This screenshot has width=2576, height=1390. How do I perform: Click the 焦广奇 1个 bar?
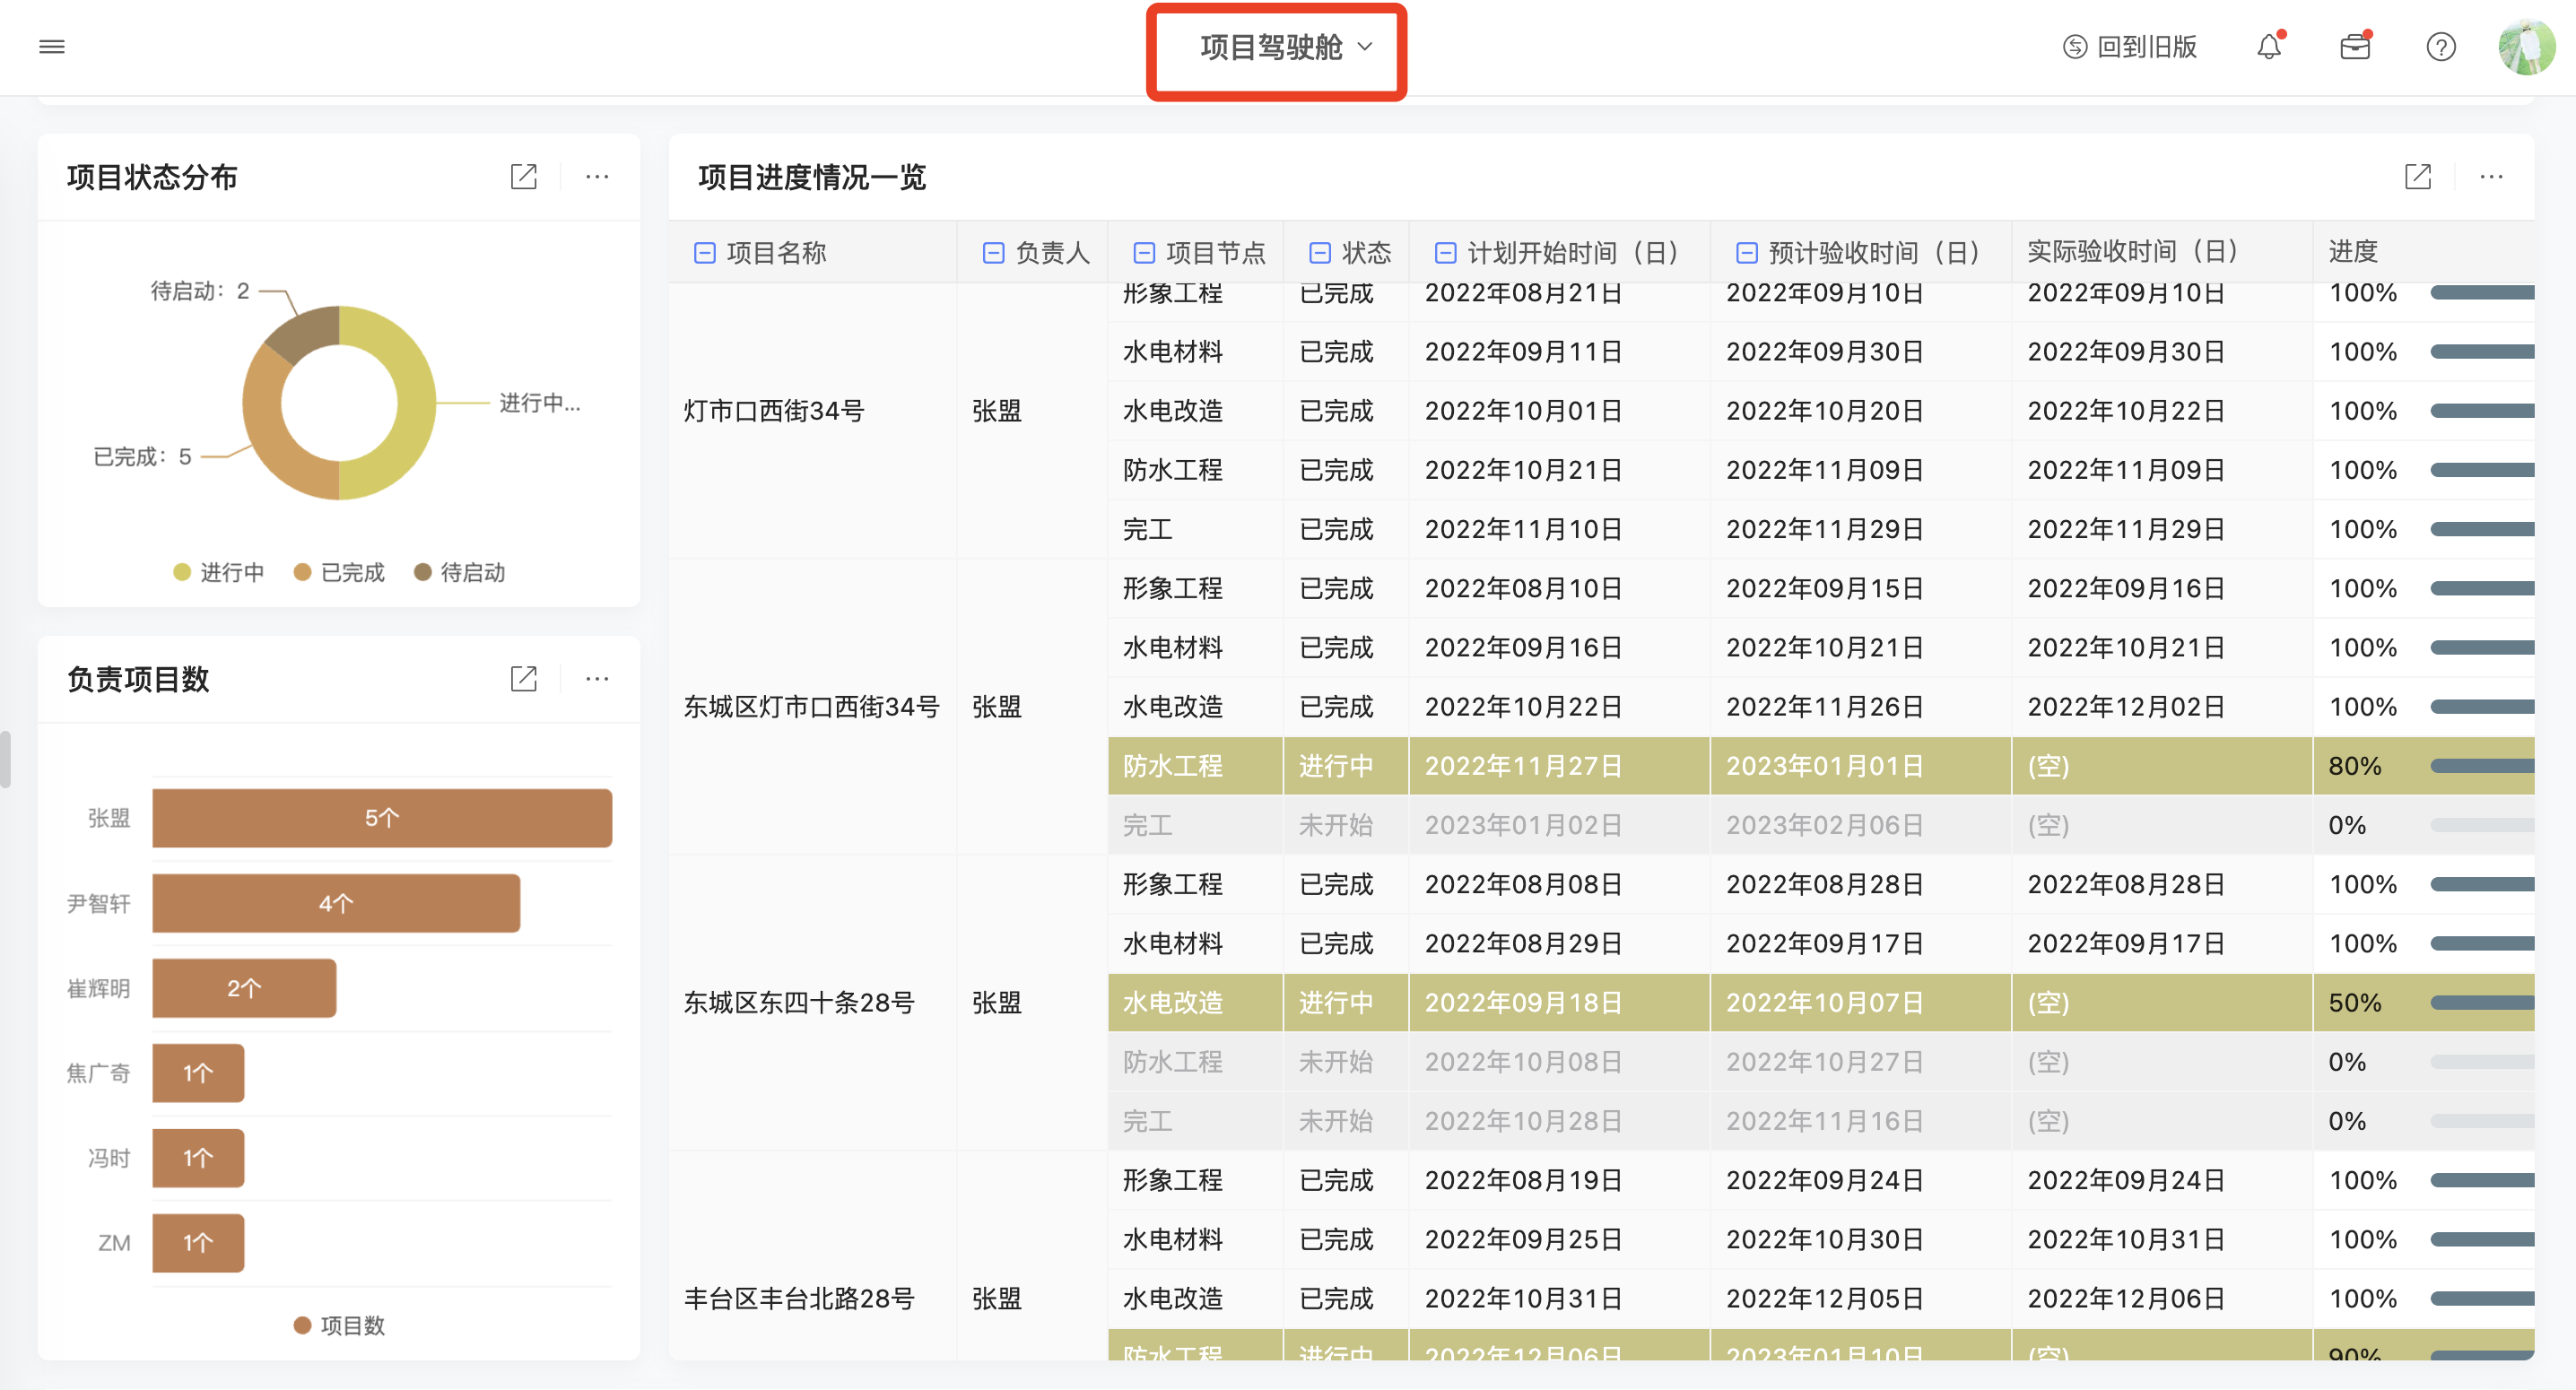[x=198, y=1073]
